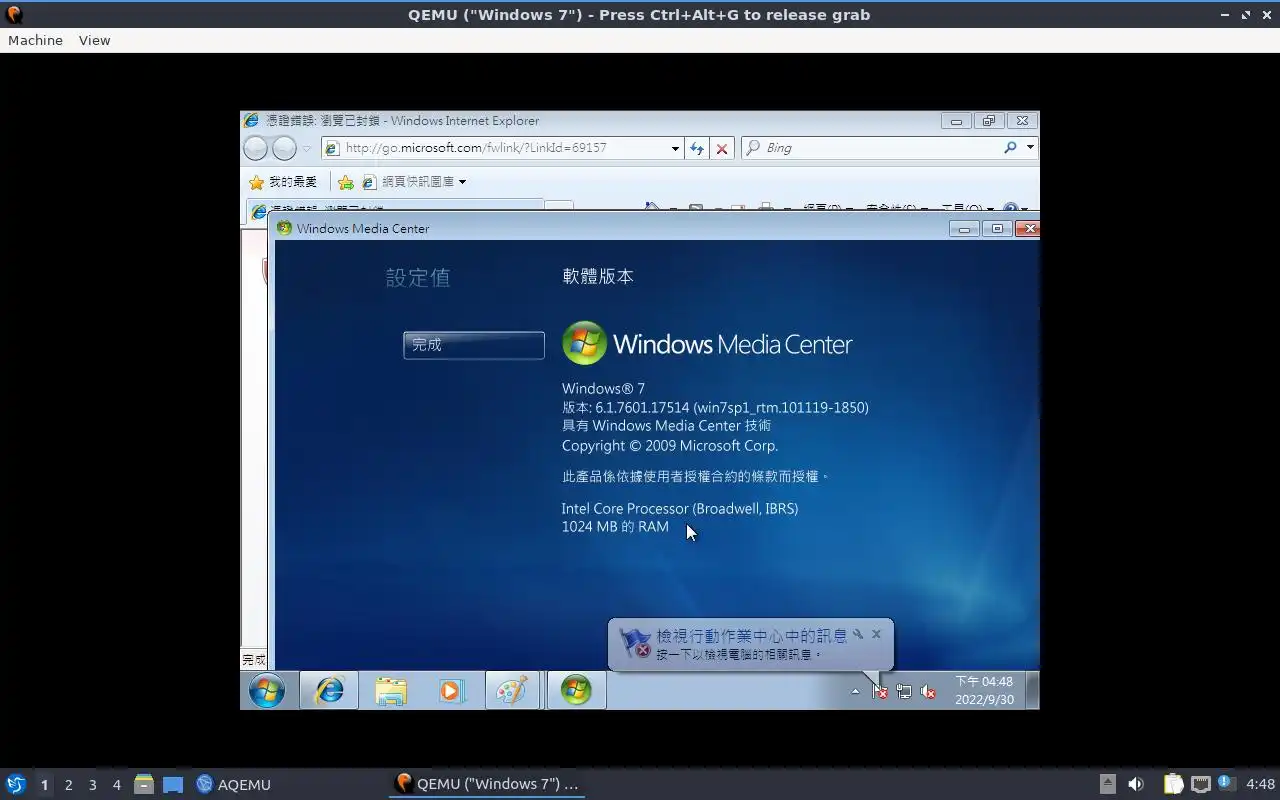Image resolution: width=1280 pixels, height=800 pixels.
Task: Close the Action Center notification balloon
Action: click(876, 634)
